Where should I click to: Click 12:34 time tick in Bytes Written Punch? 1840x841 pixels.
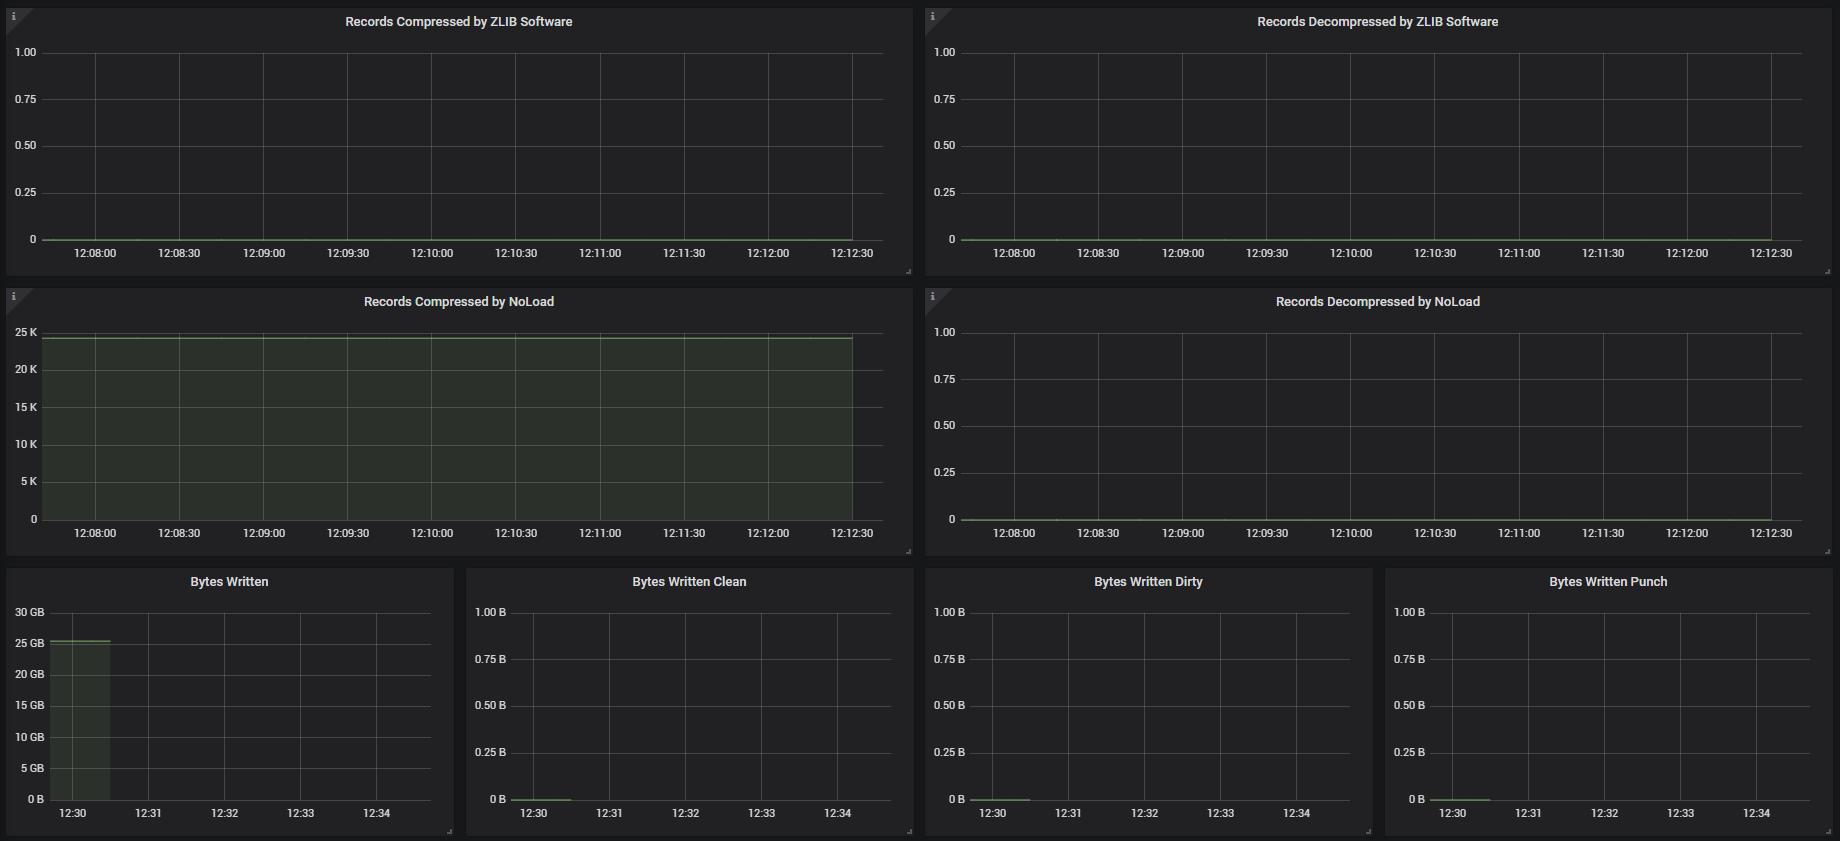[1757, 814]
